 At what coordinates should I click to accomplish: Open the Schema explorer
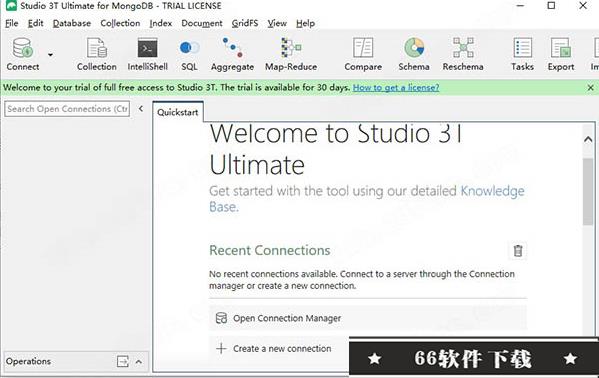click(x=414, y=54)
